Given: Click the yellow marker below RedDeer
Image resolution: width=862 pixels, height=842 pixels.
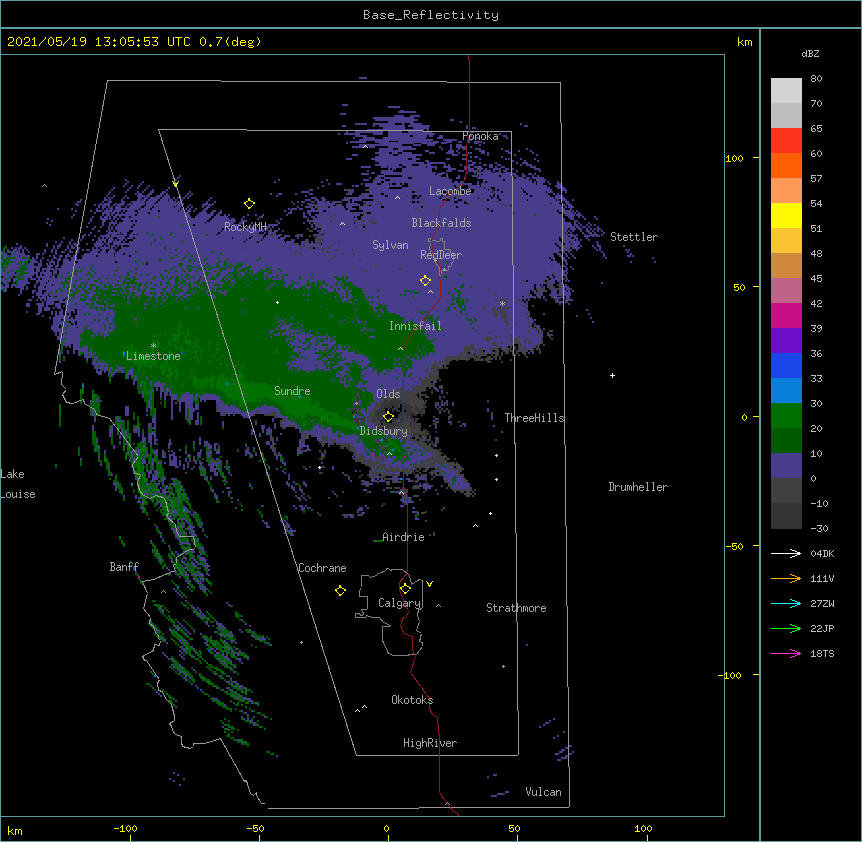Looking at the screenshot, I should click(x=425, y=280).
